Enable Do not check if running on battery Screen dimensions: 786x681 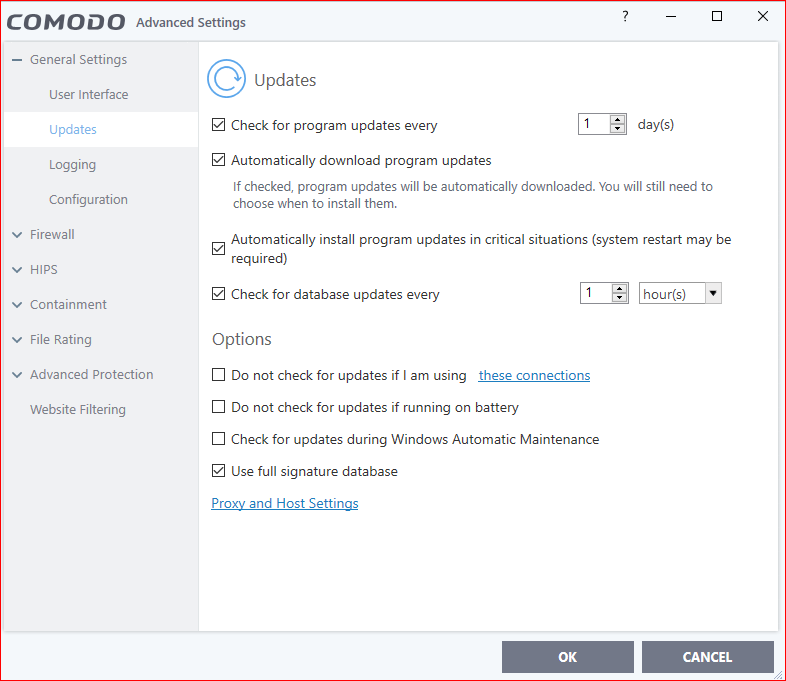click(x=219, y=408)
